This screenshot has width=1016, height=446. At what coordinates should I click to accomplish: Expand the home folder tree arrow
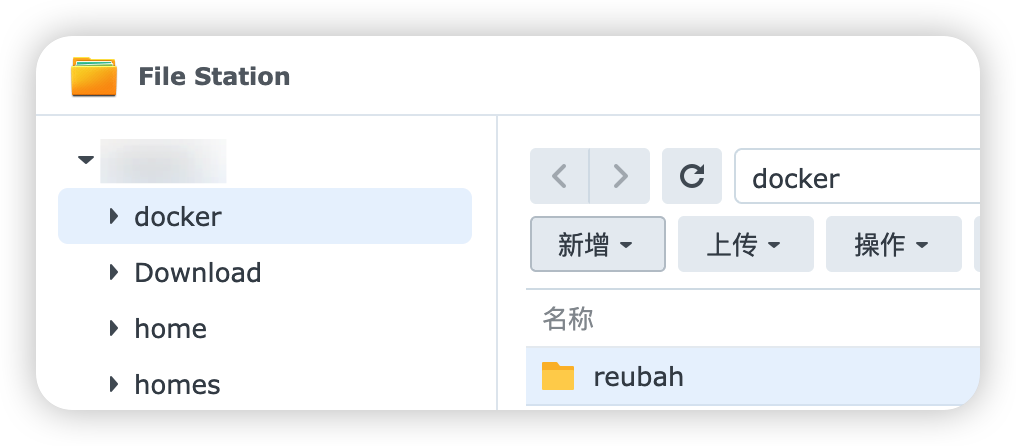[x=114, y=328]
